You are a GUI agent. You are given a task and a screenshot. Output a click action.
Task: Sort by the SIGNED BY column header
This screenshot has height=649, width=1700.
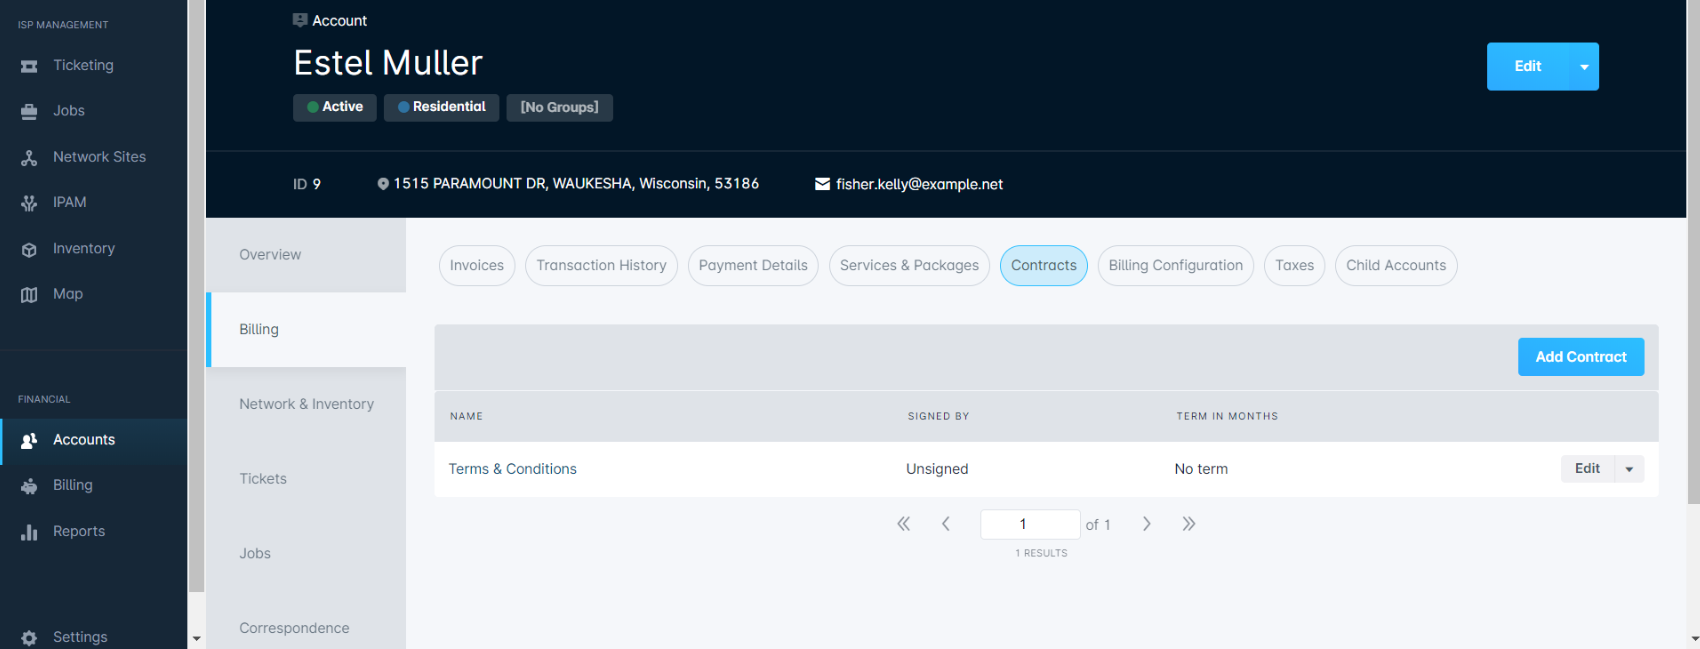click(938, 416)
